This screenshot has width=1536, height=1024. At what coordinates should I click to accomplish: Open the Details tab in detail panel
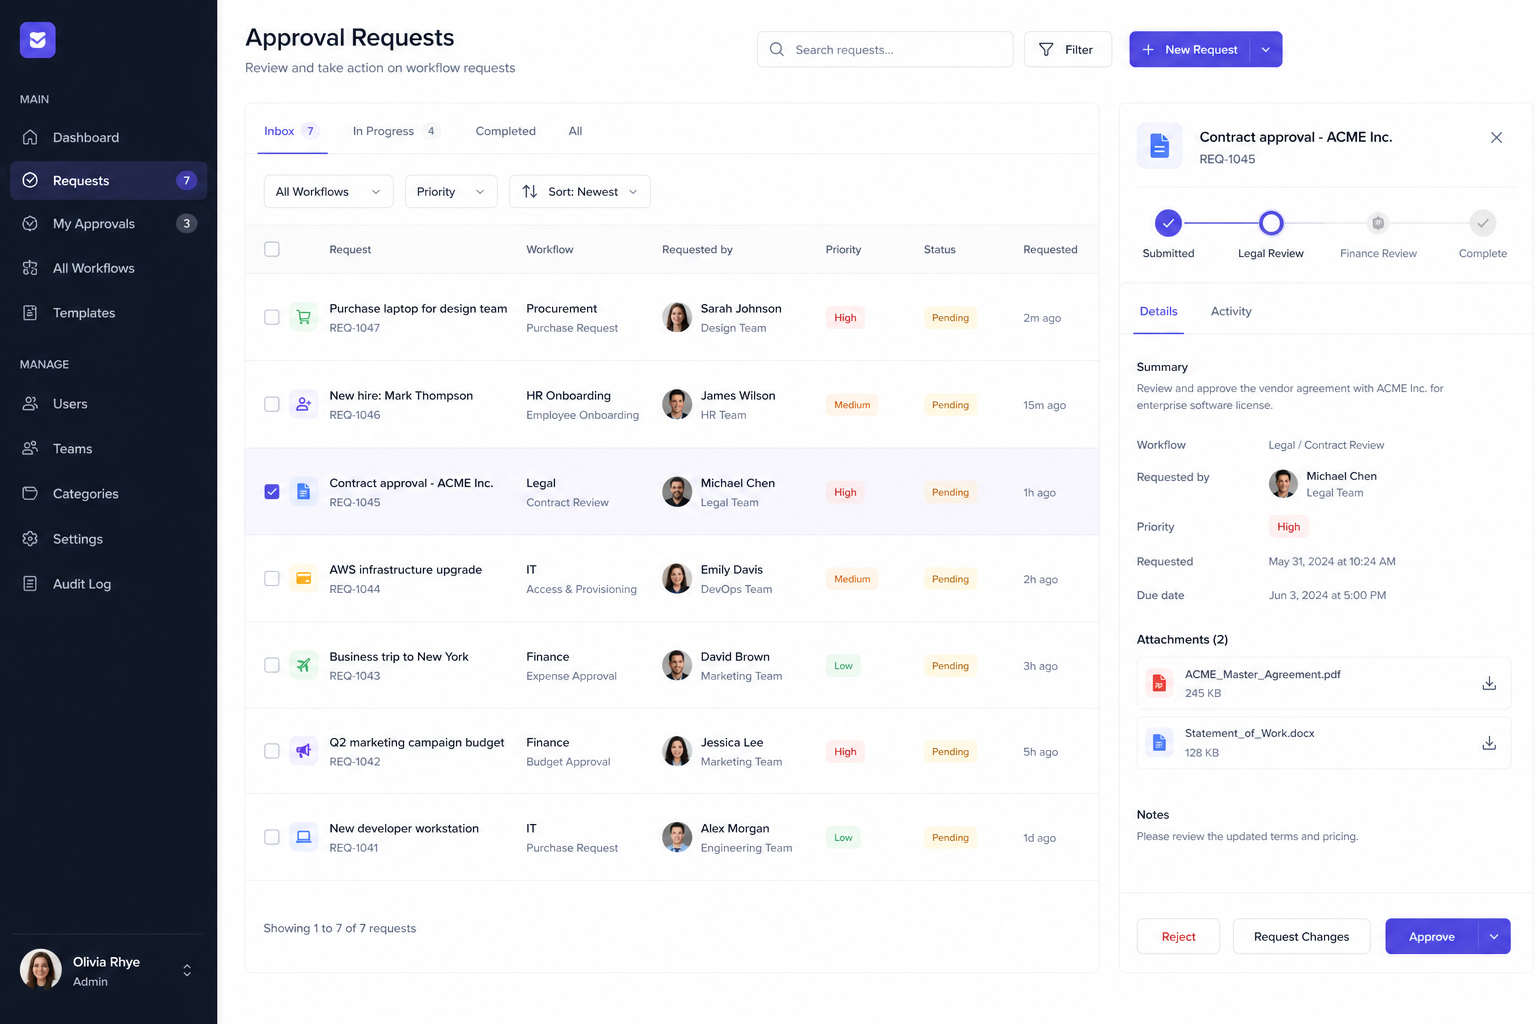click(1158, 311)
